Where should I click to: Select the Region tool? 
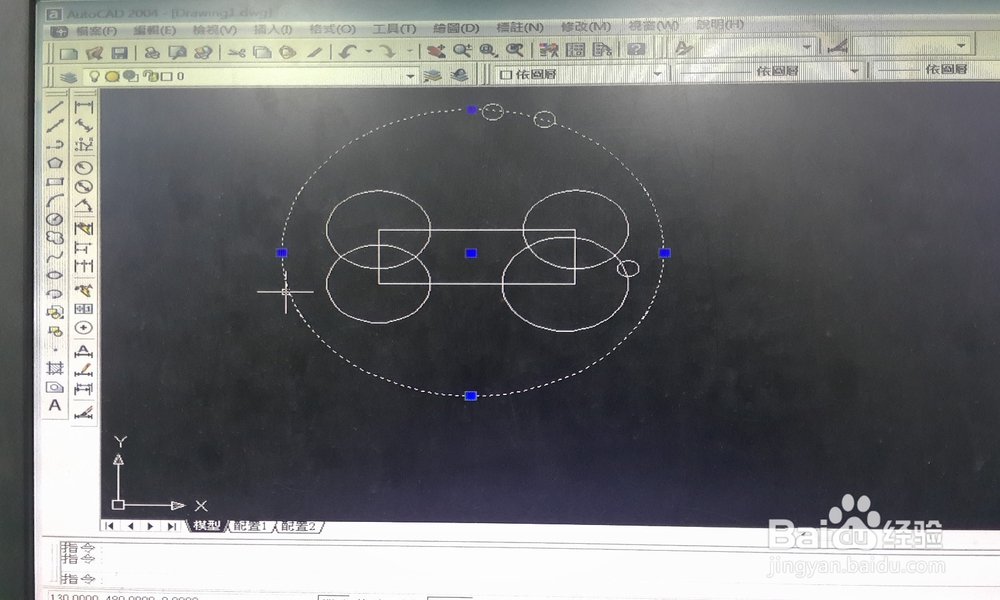[x=55, y=386]
